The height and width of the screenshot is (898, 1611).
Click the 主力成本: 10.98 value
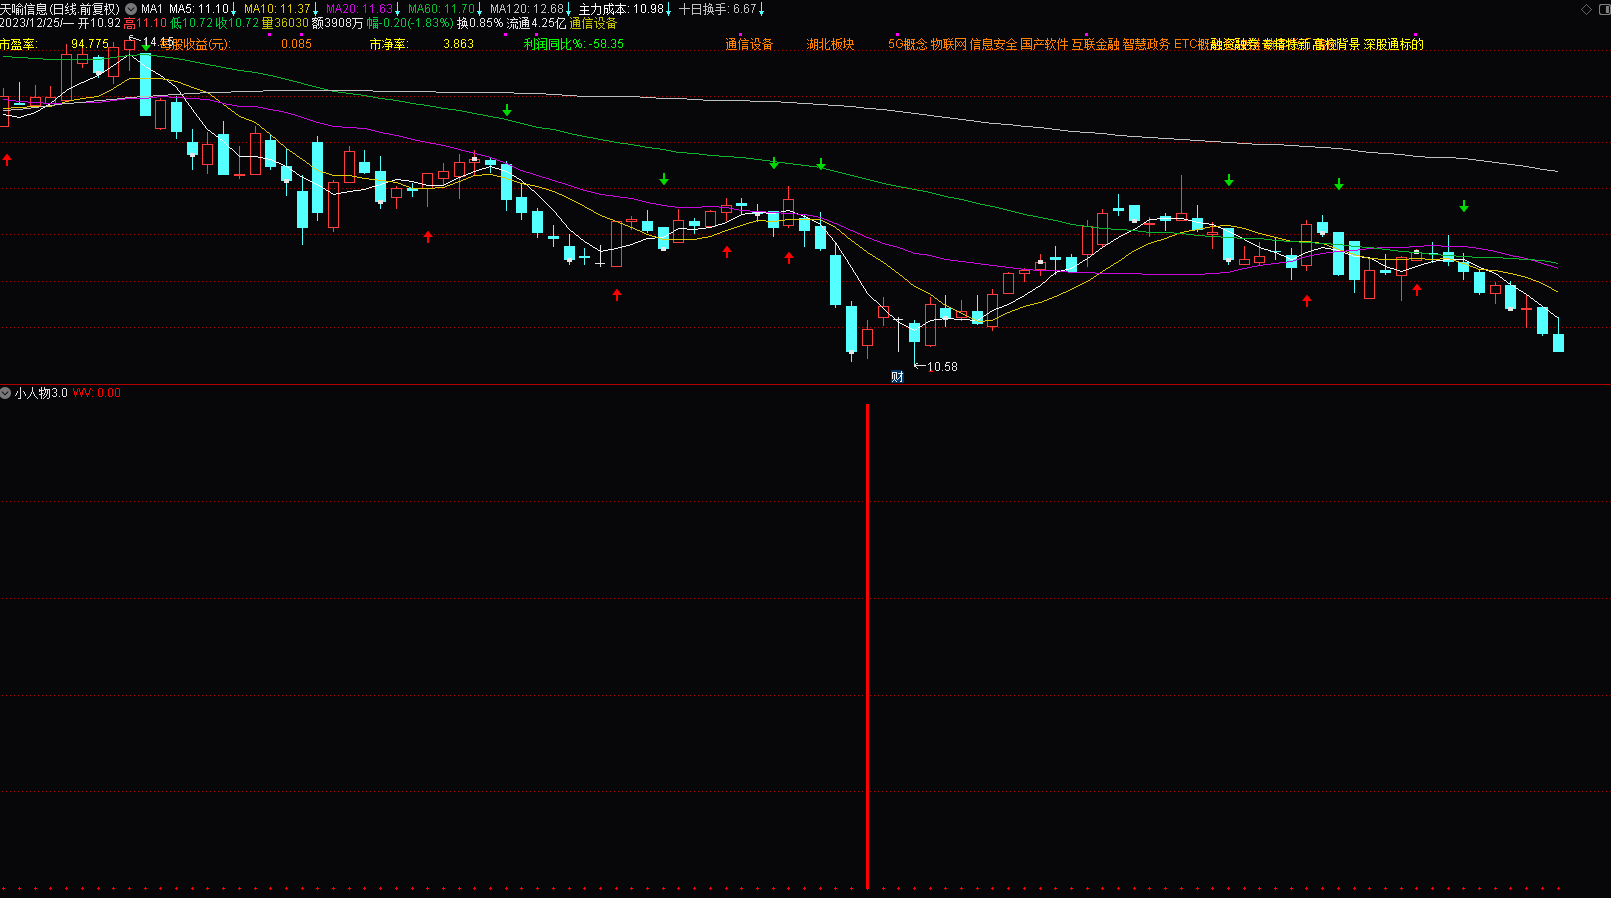tap(621, 9)
